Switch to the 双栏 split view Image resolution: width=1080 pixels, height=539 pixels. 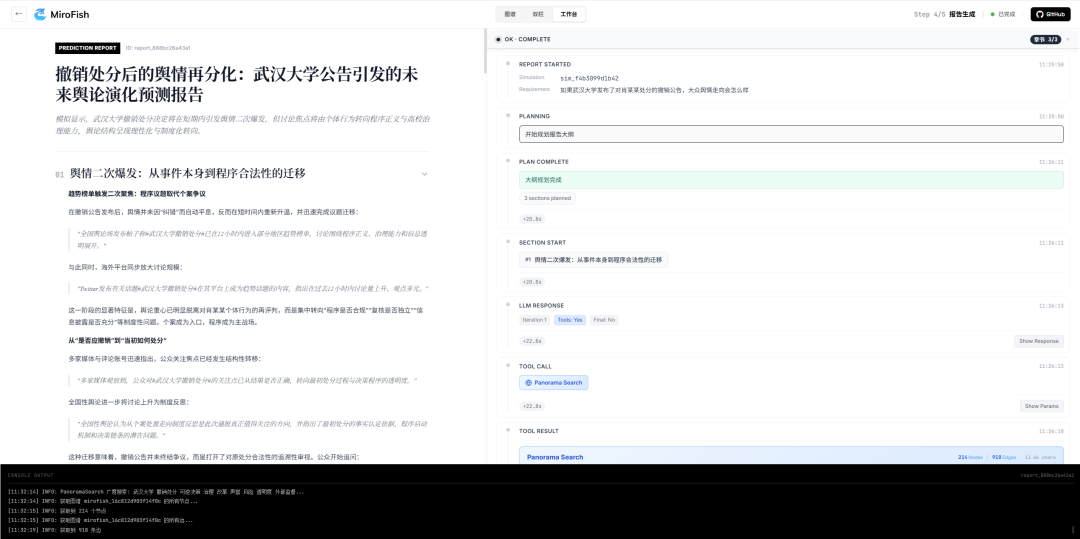538,14
